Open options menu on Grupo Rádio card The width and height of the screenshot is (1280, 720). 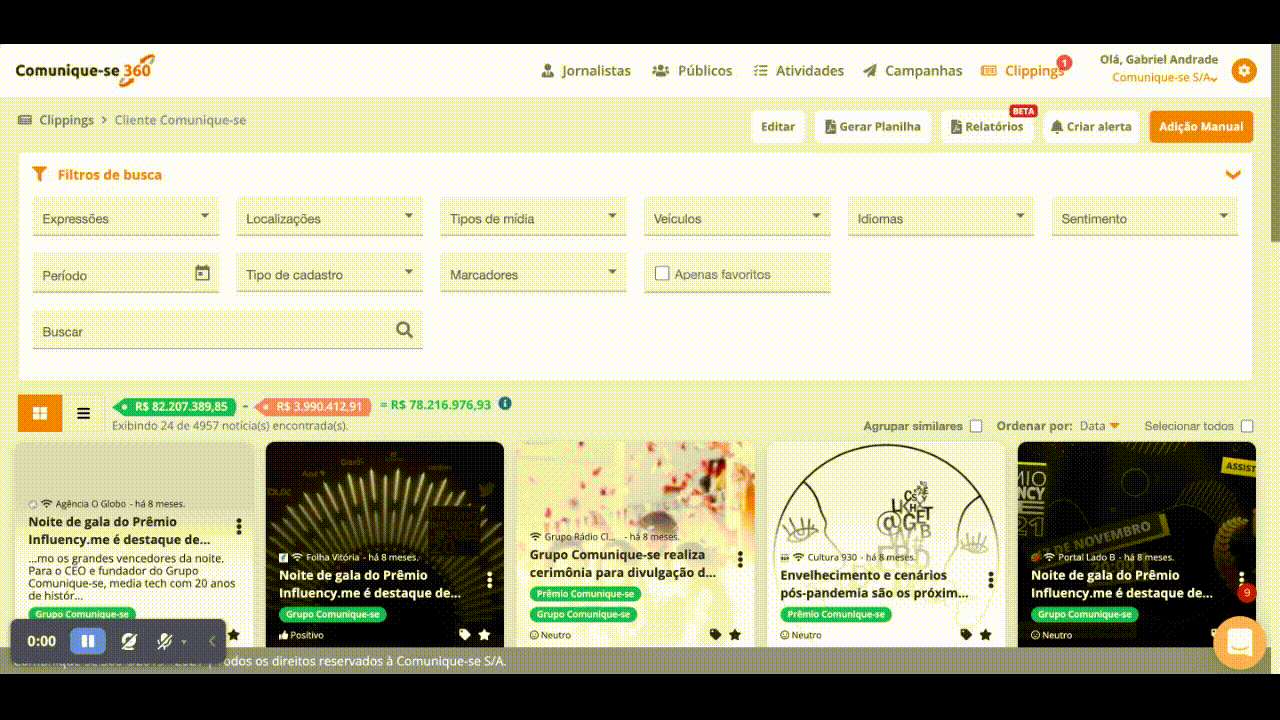(741, 559)
